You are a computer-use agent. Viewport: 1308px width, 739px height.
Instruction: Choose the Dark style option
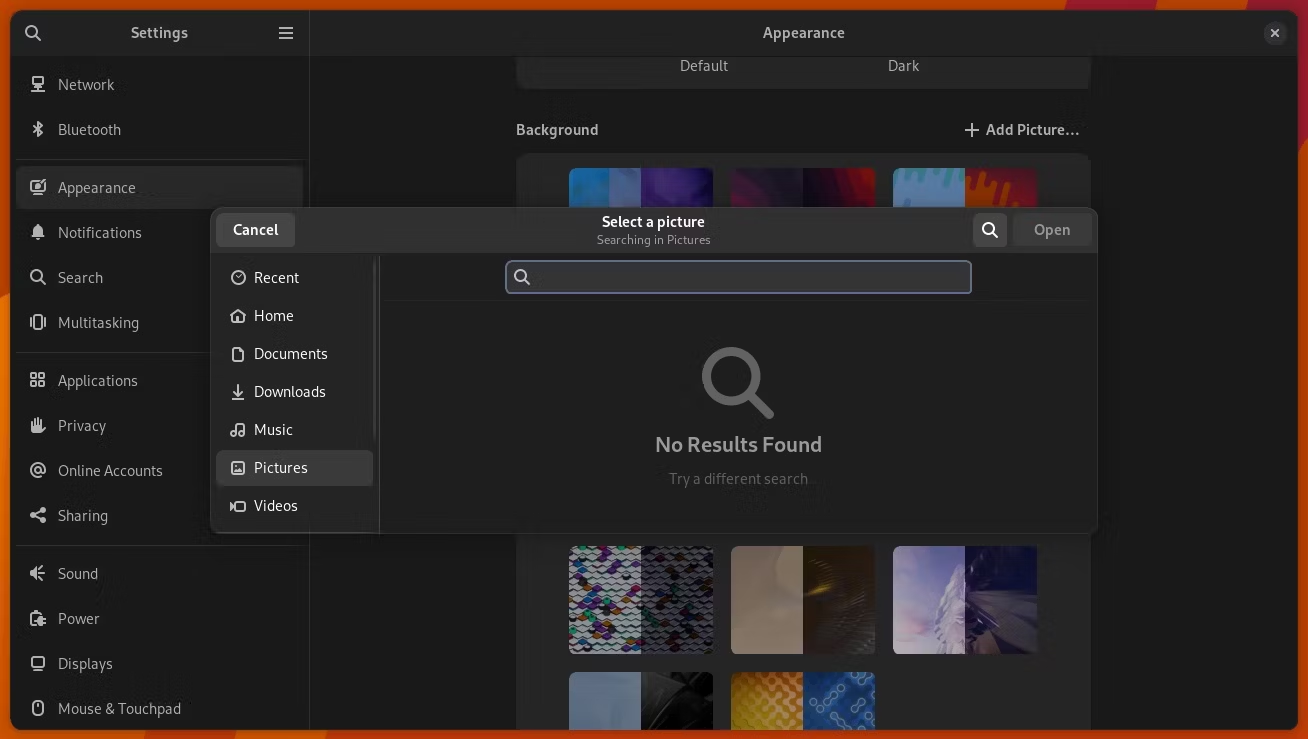903,66
